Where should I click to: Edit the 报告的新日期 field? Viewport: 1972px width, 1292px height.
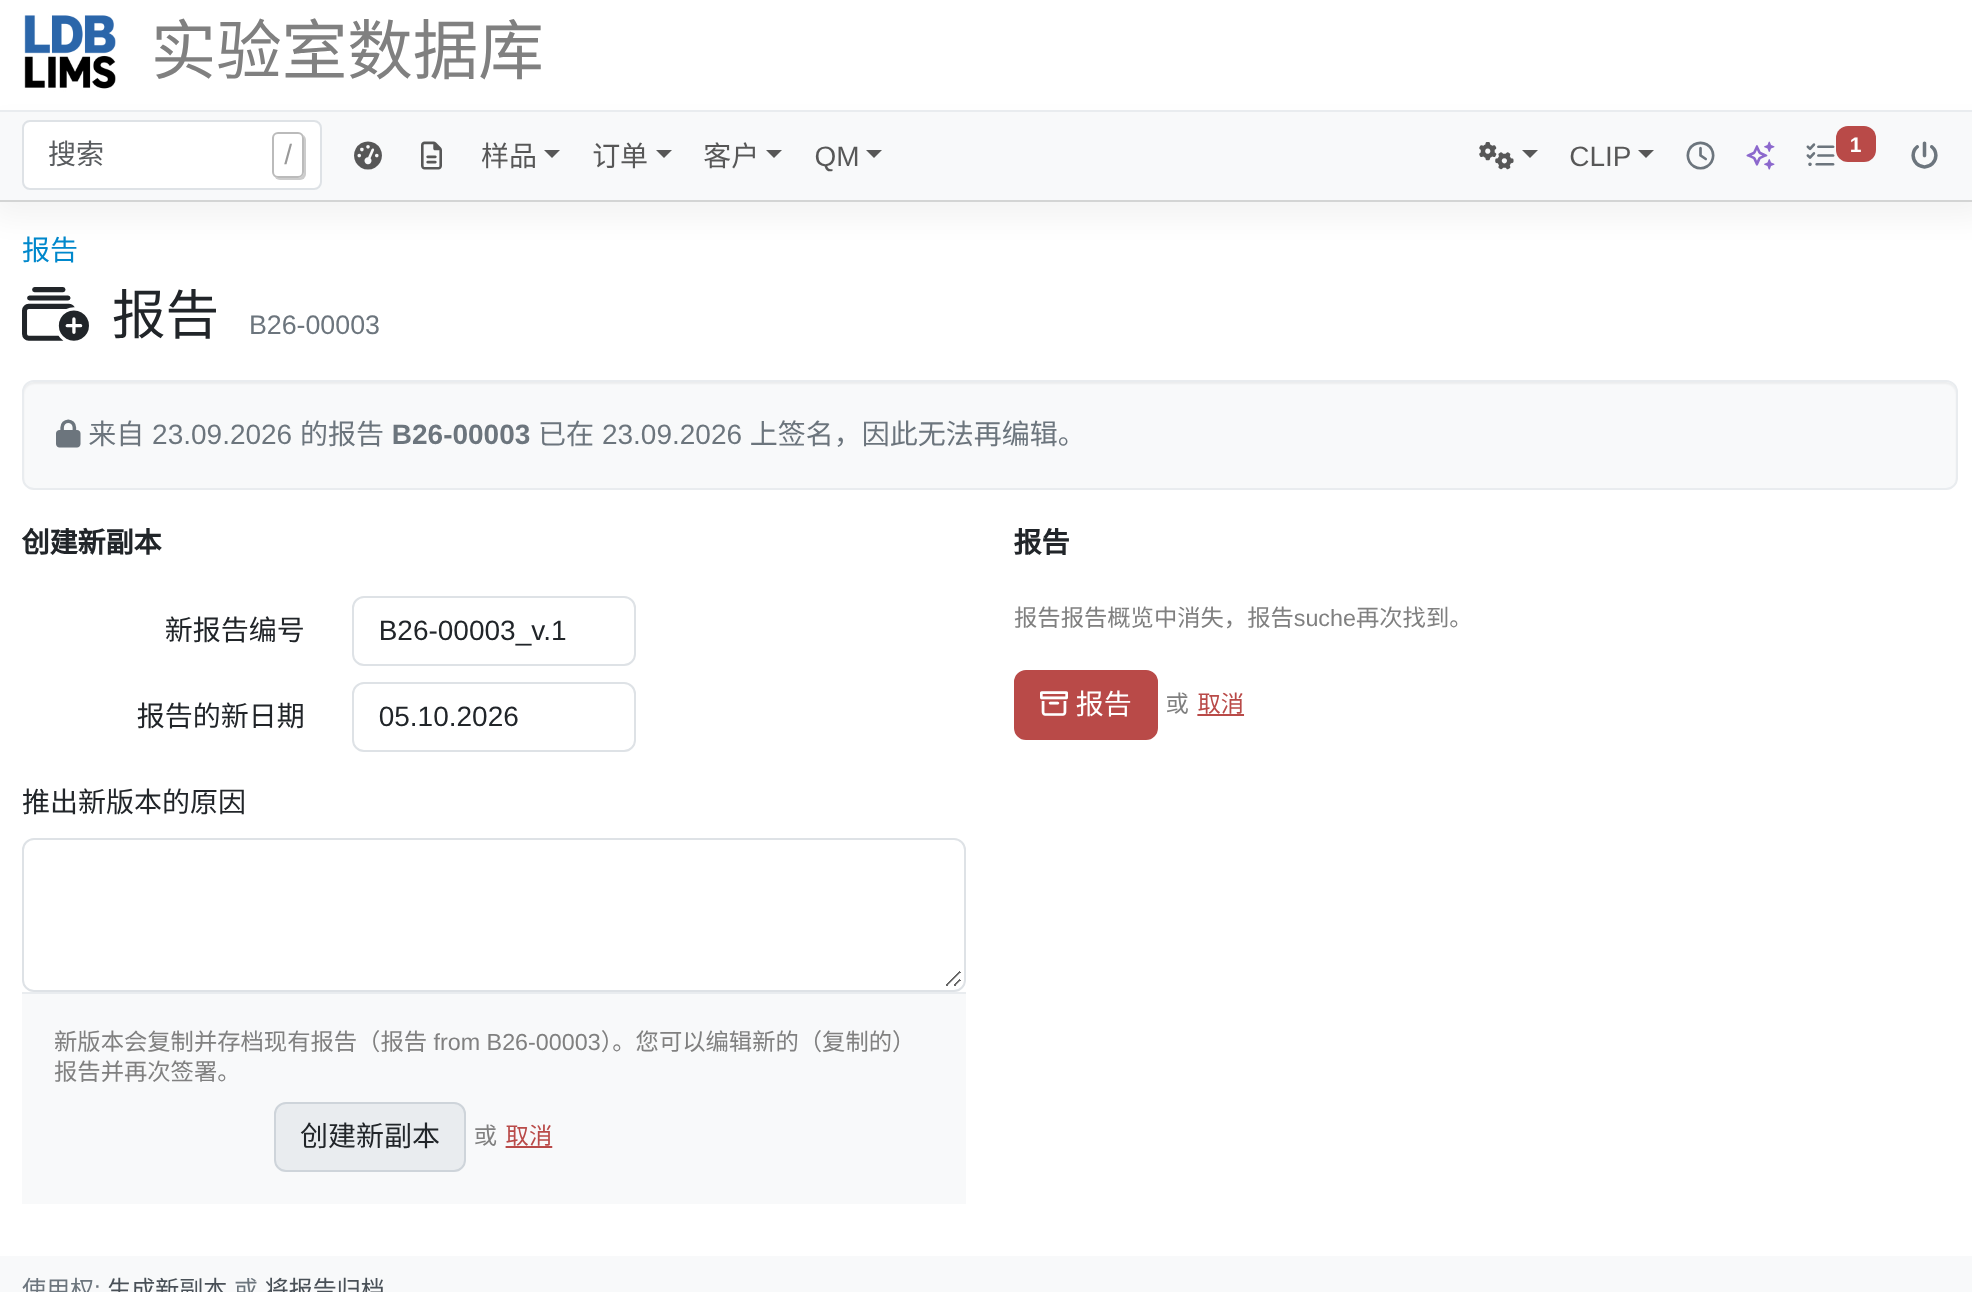pyautogui.click(x=494, y=717)
